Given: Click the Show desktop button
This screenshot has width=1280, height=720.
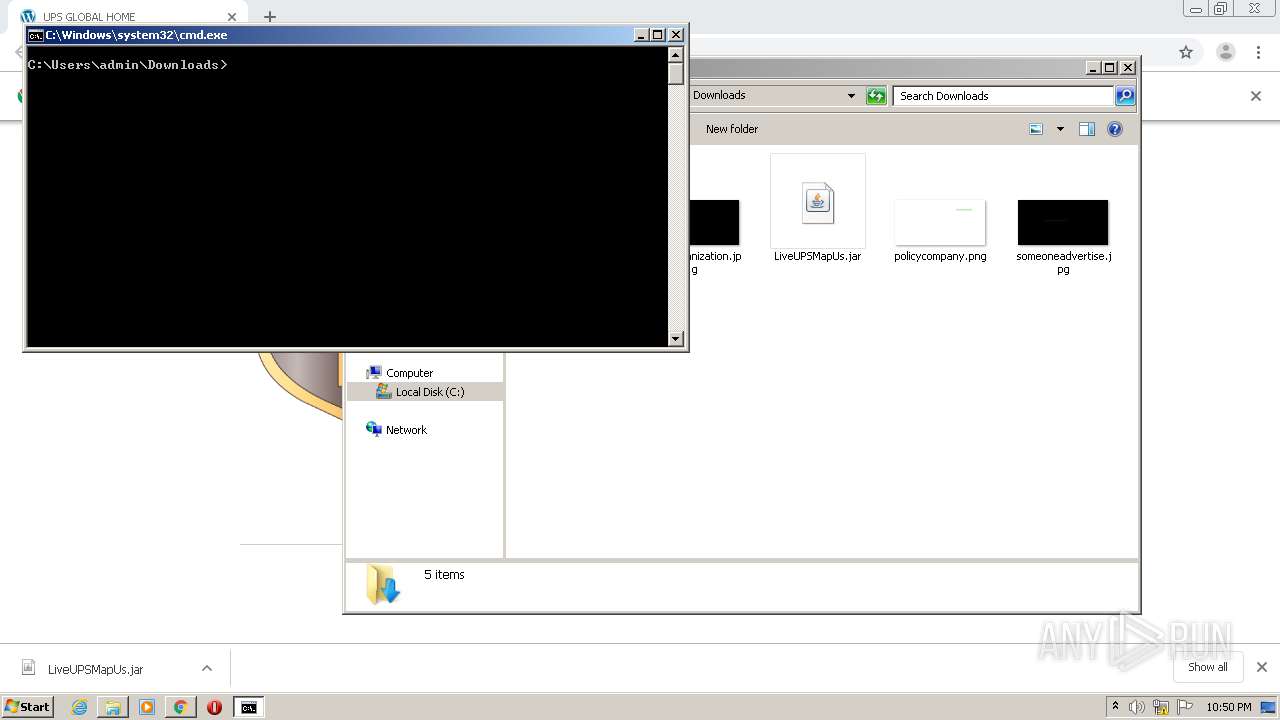Looking at the screenshot, I should (1268, 707).
